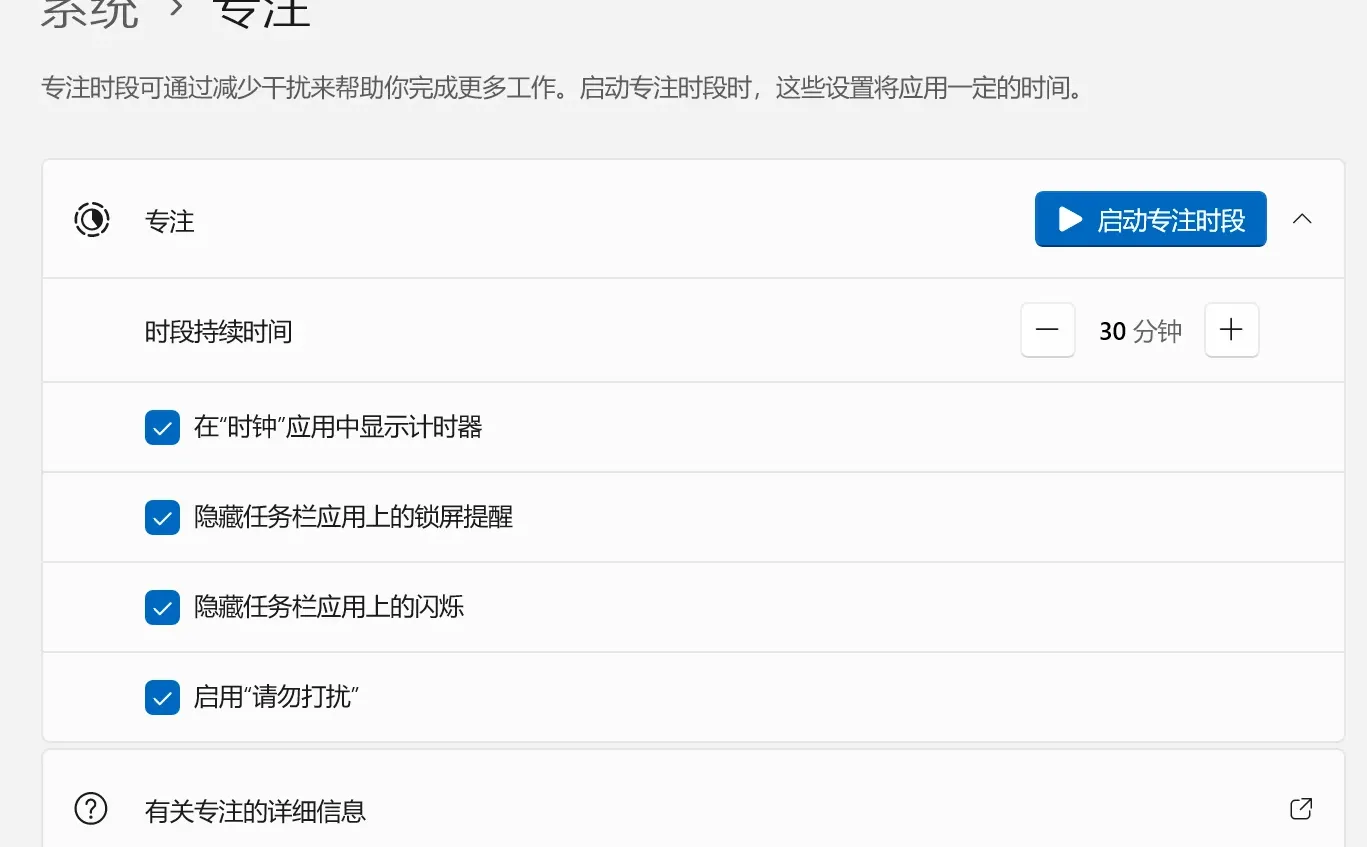This screenshot has width=1367, height=847.
Task: Open the 有关专注的详细信息 link
Action: coord(256,811)
